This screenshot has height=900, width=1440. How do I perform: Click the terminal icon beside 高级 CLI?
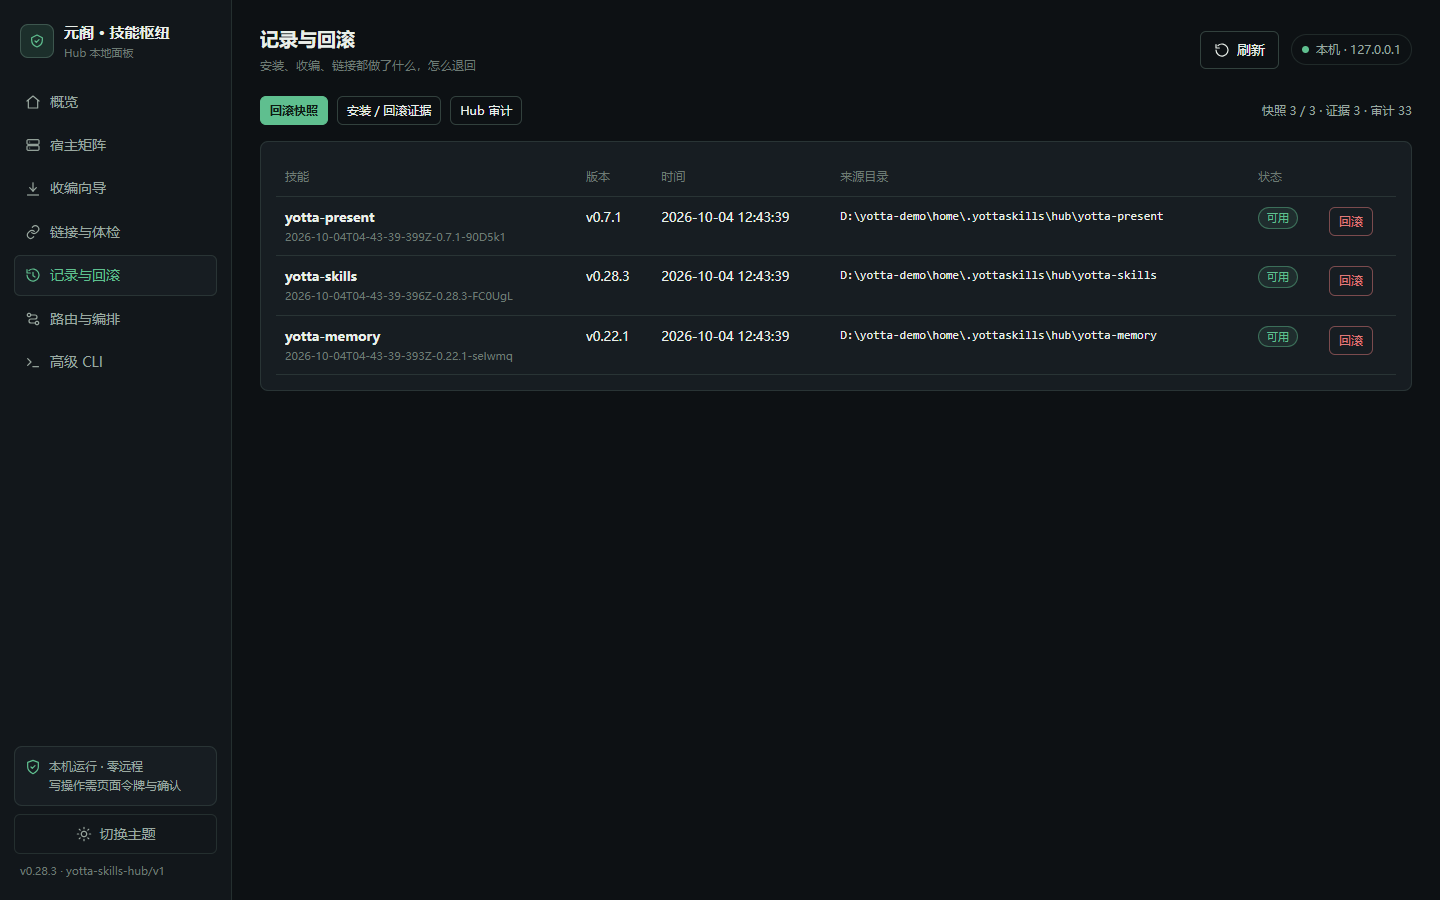point(33,362)
